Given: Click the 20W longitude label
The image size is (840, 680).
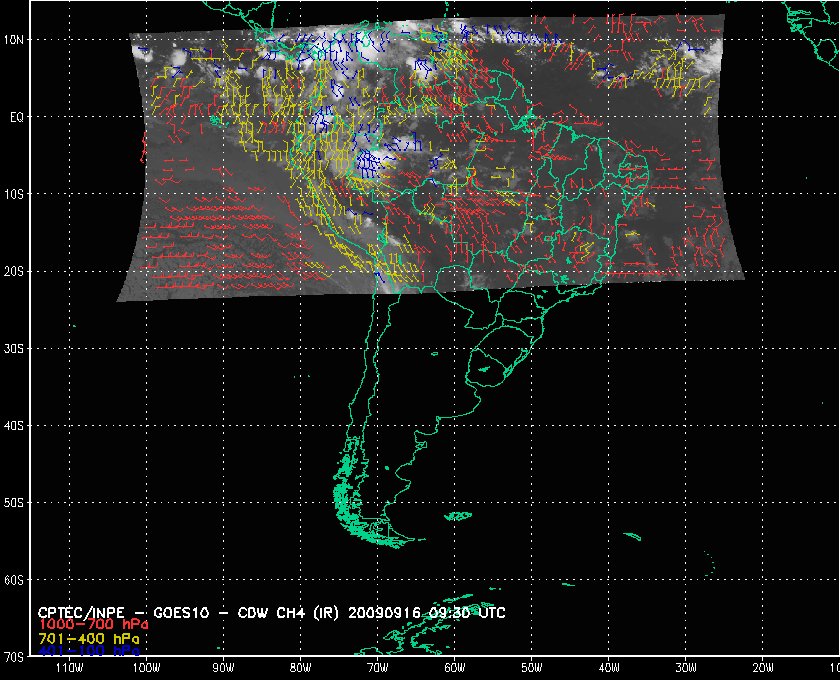Looking at the screenshot, I should click(x=763, y=668).
